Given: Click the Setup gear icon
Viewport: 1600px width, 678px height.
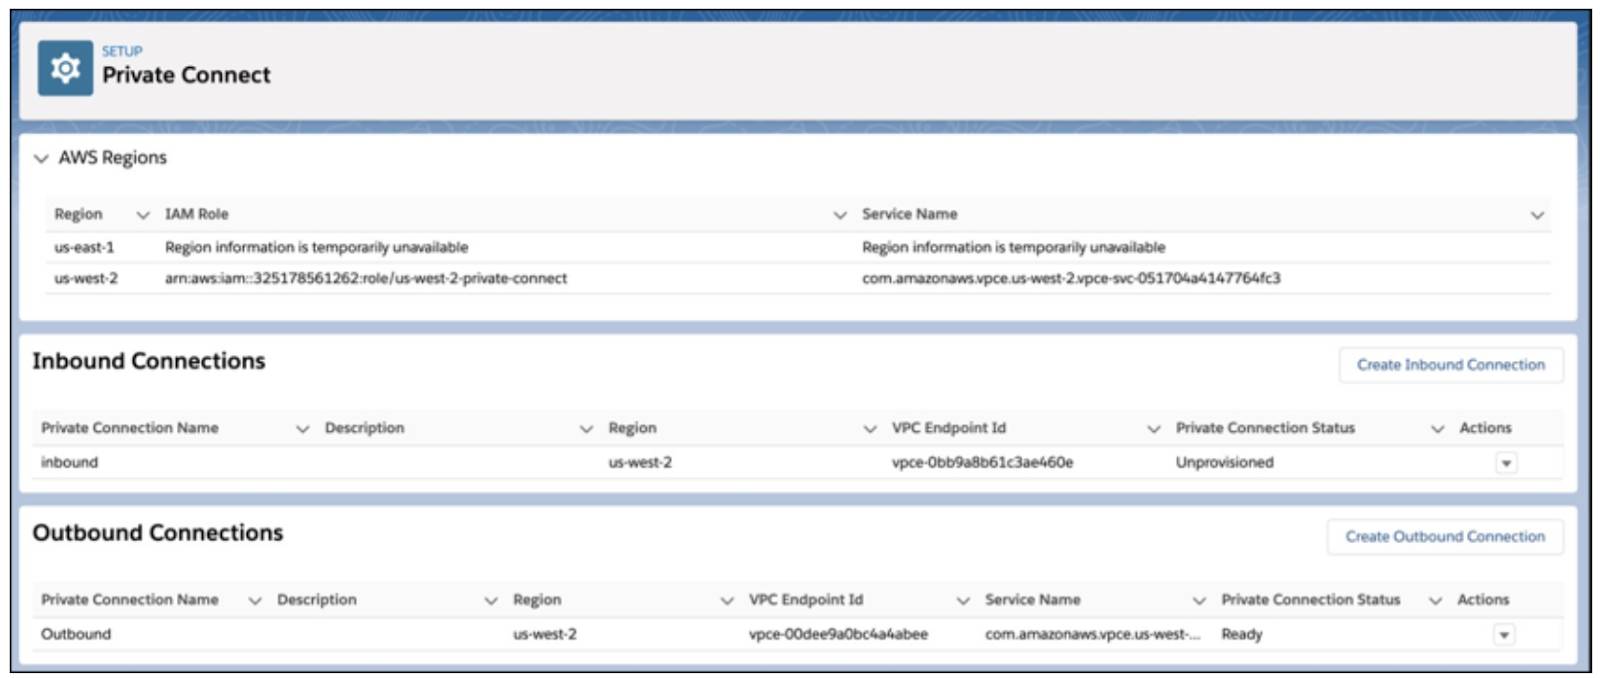Looking at the screenshot, I should (x=65, y=68).
